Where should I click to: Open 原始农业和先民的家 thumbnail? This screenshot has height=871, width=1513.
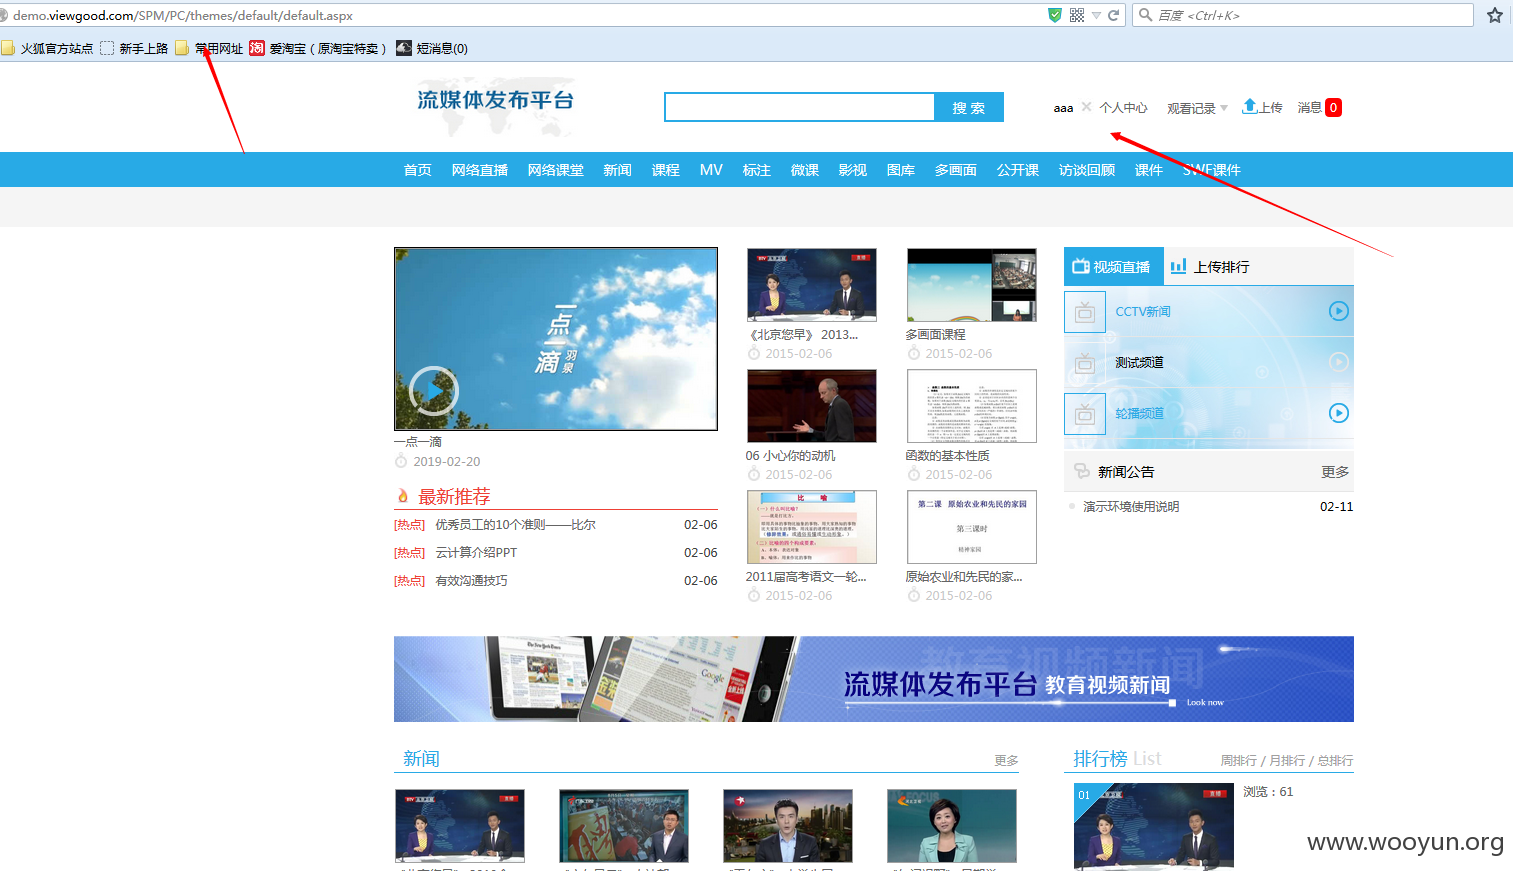tap(972, 527)
